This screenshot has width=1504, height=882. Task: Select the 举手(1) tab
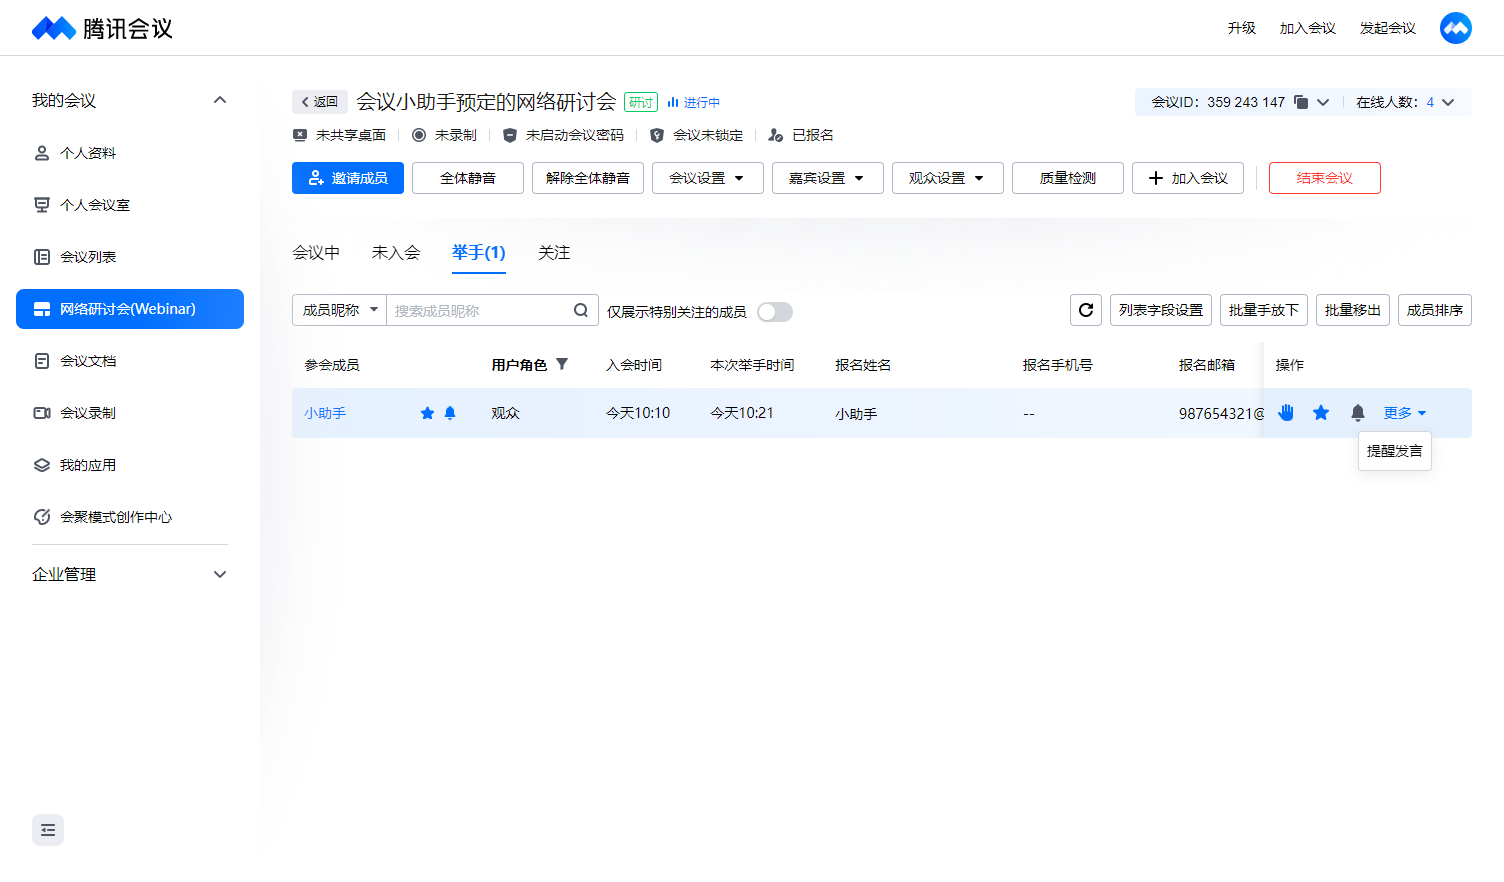click(x=479, y=253)
